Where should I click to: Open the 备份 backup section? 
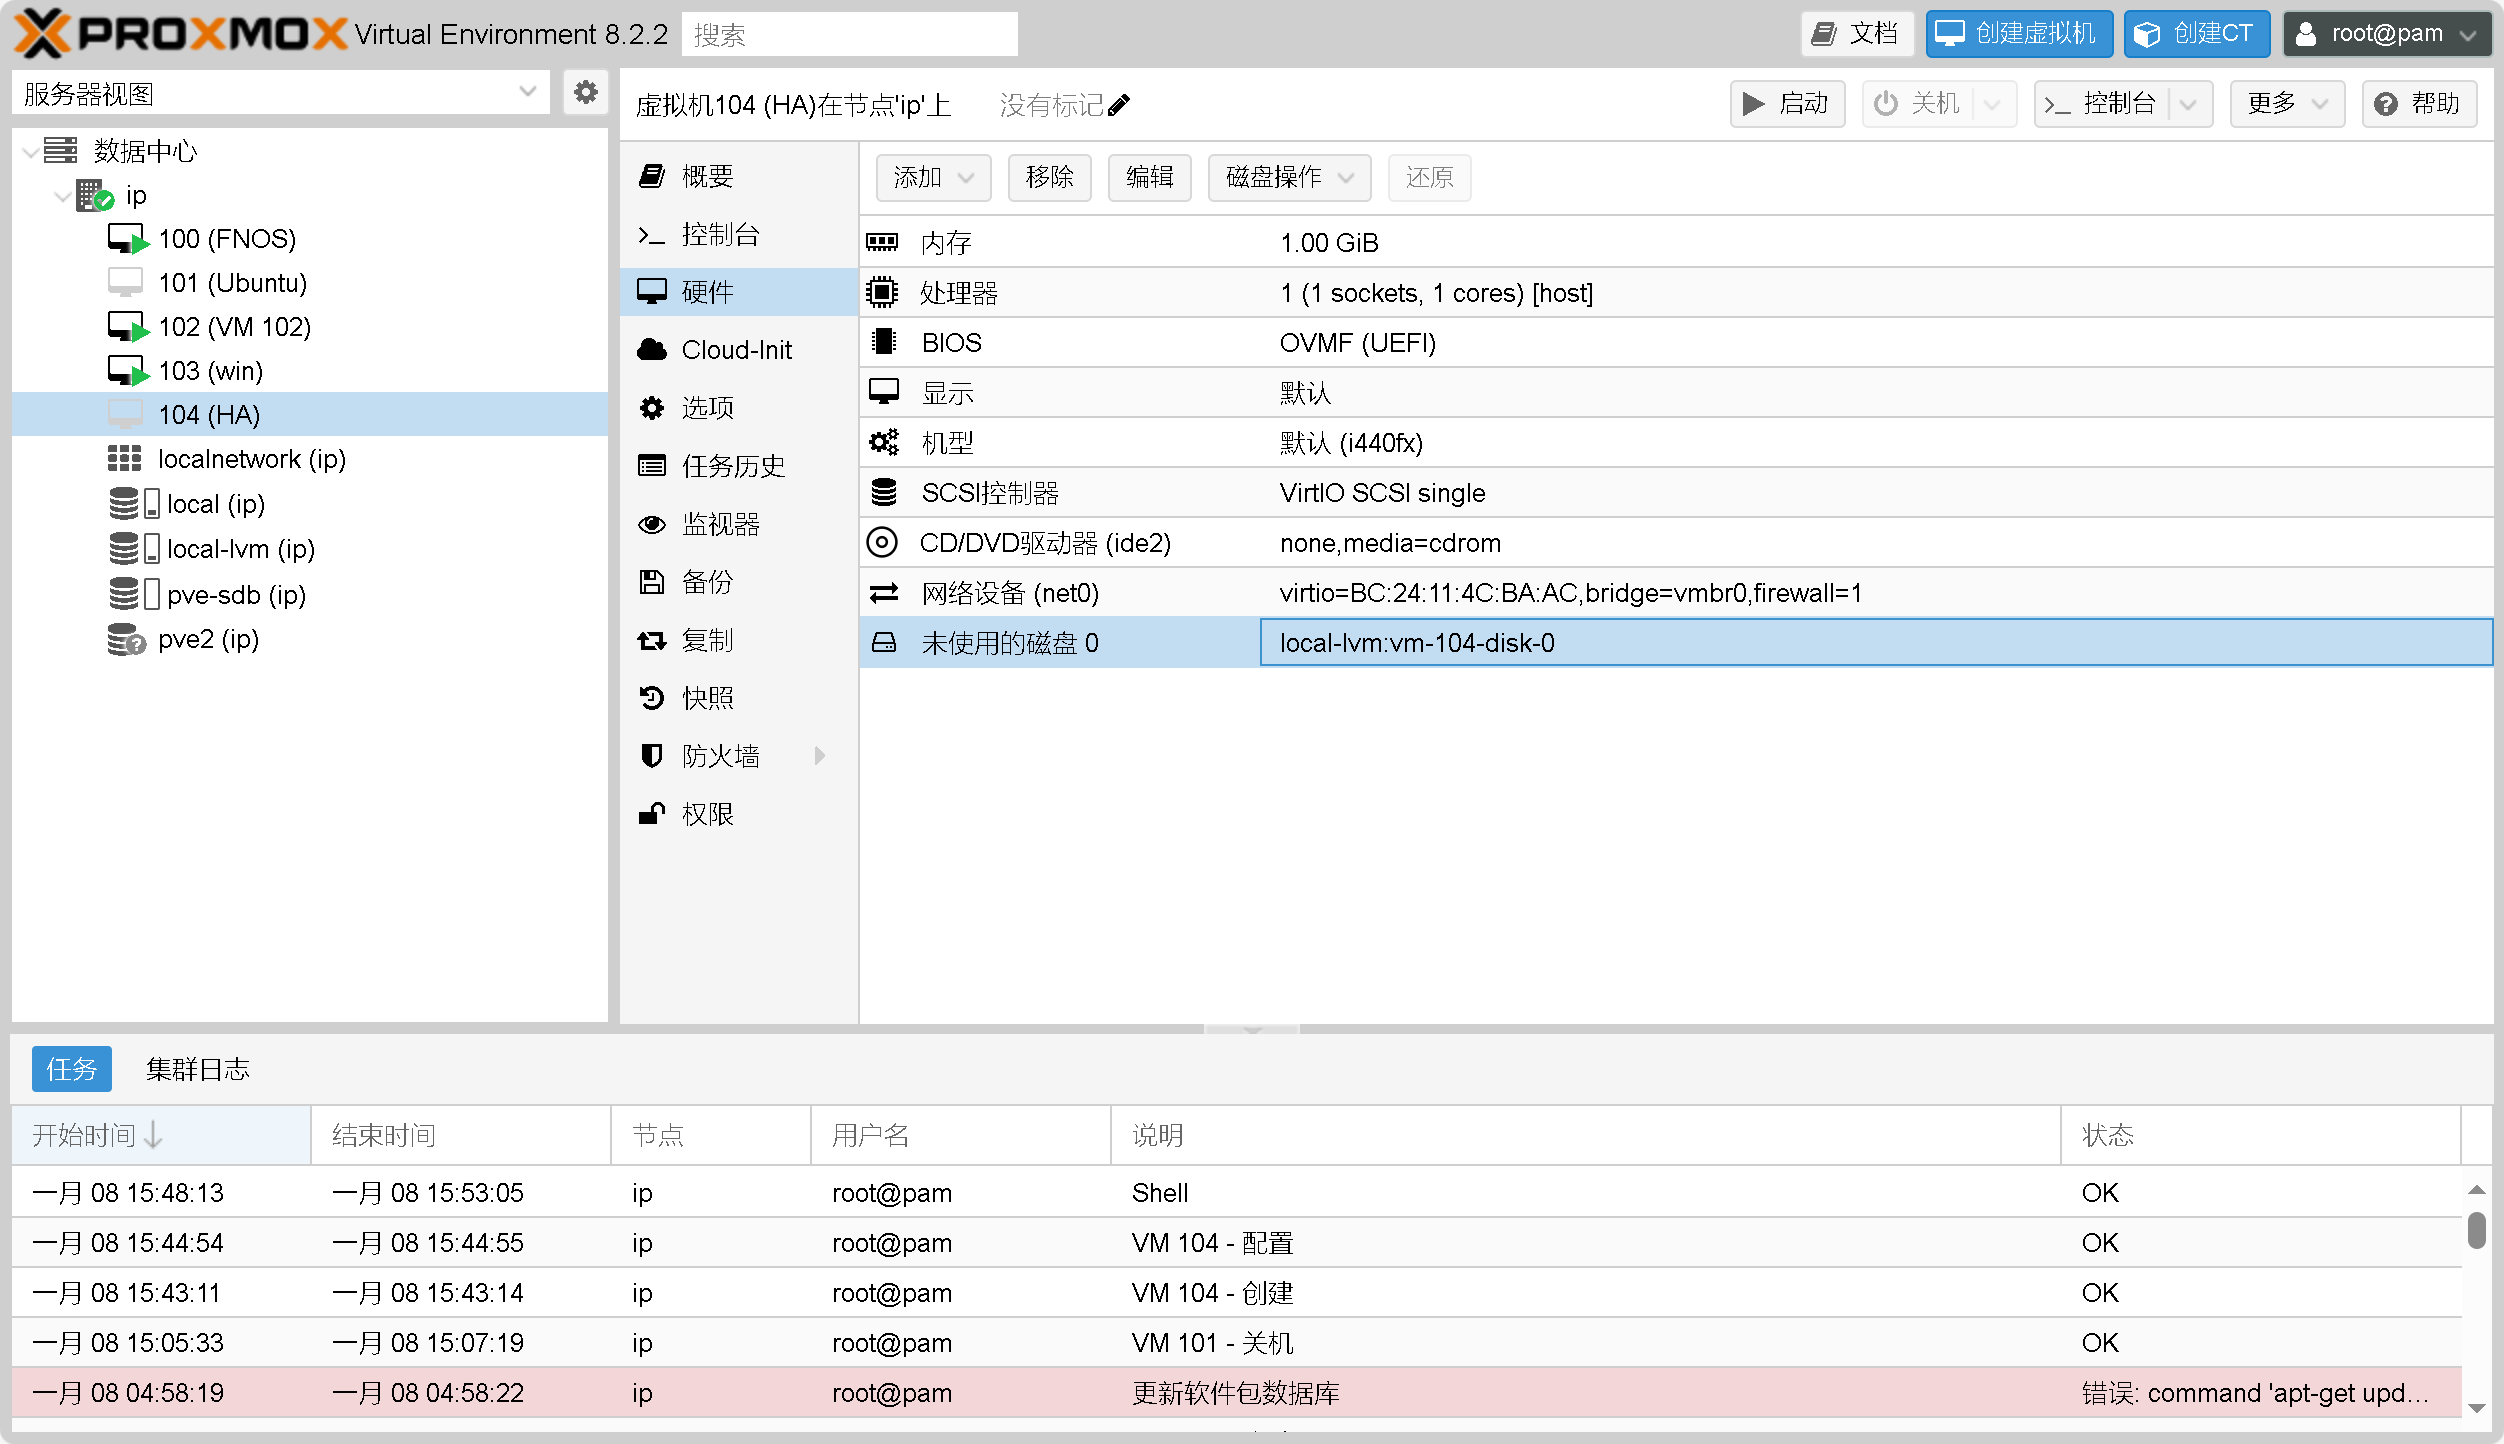point(738,582)
